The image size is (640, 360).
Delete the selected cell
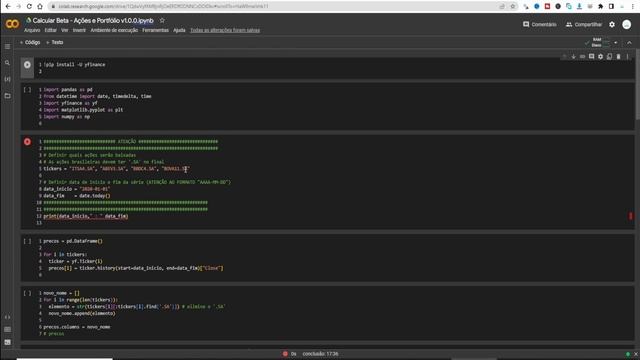[618, 57]
